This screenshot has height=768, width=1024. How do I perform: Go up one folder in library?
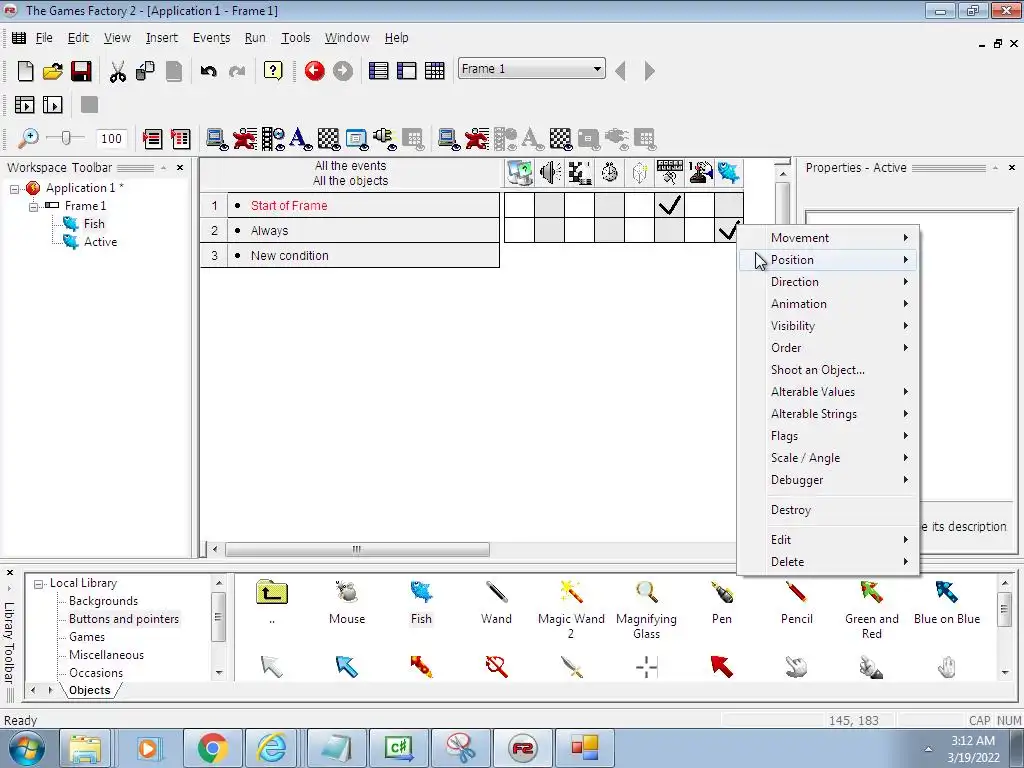[272, 593]
